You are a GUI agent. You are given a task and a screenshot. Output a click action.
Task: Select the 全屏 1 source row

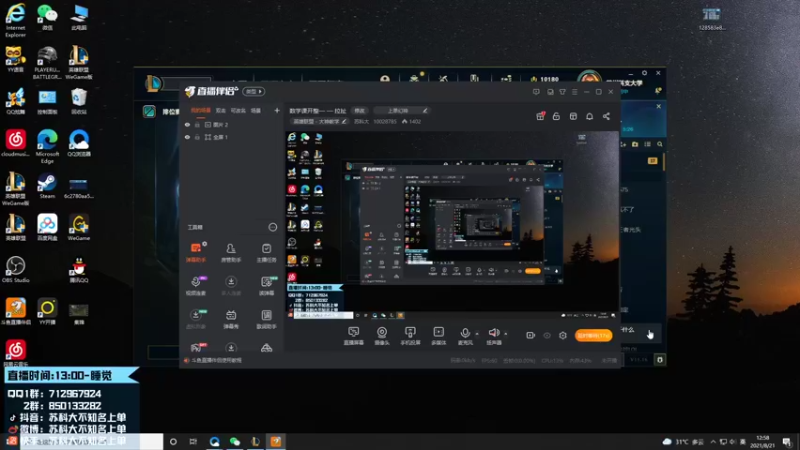[231, 137]
